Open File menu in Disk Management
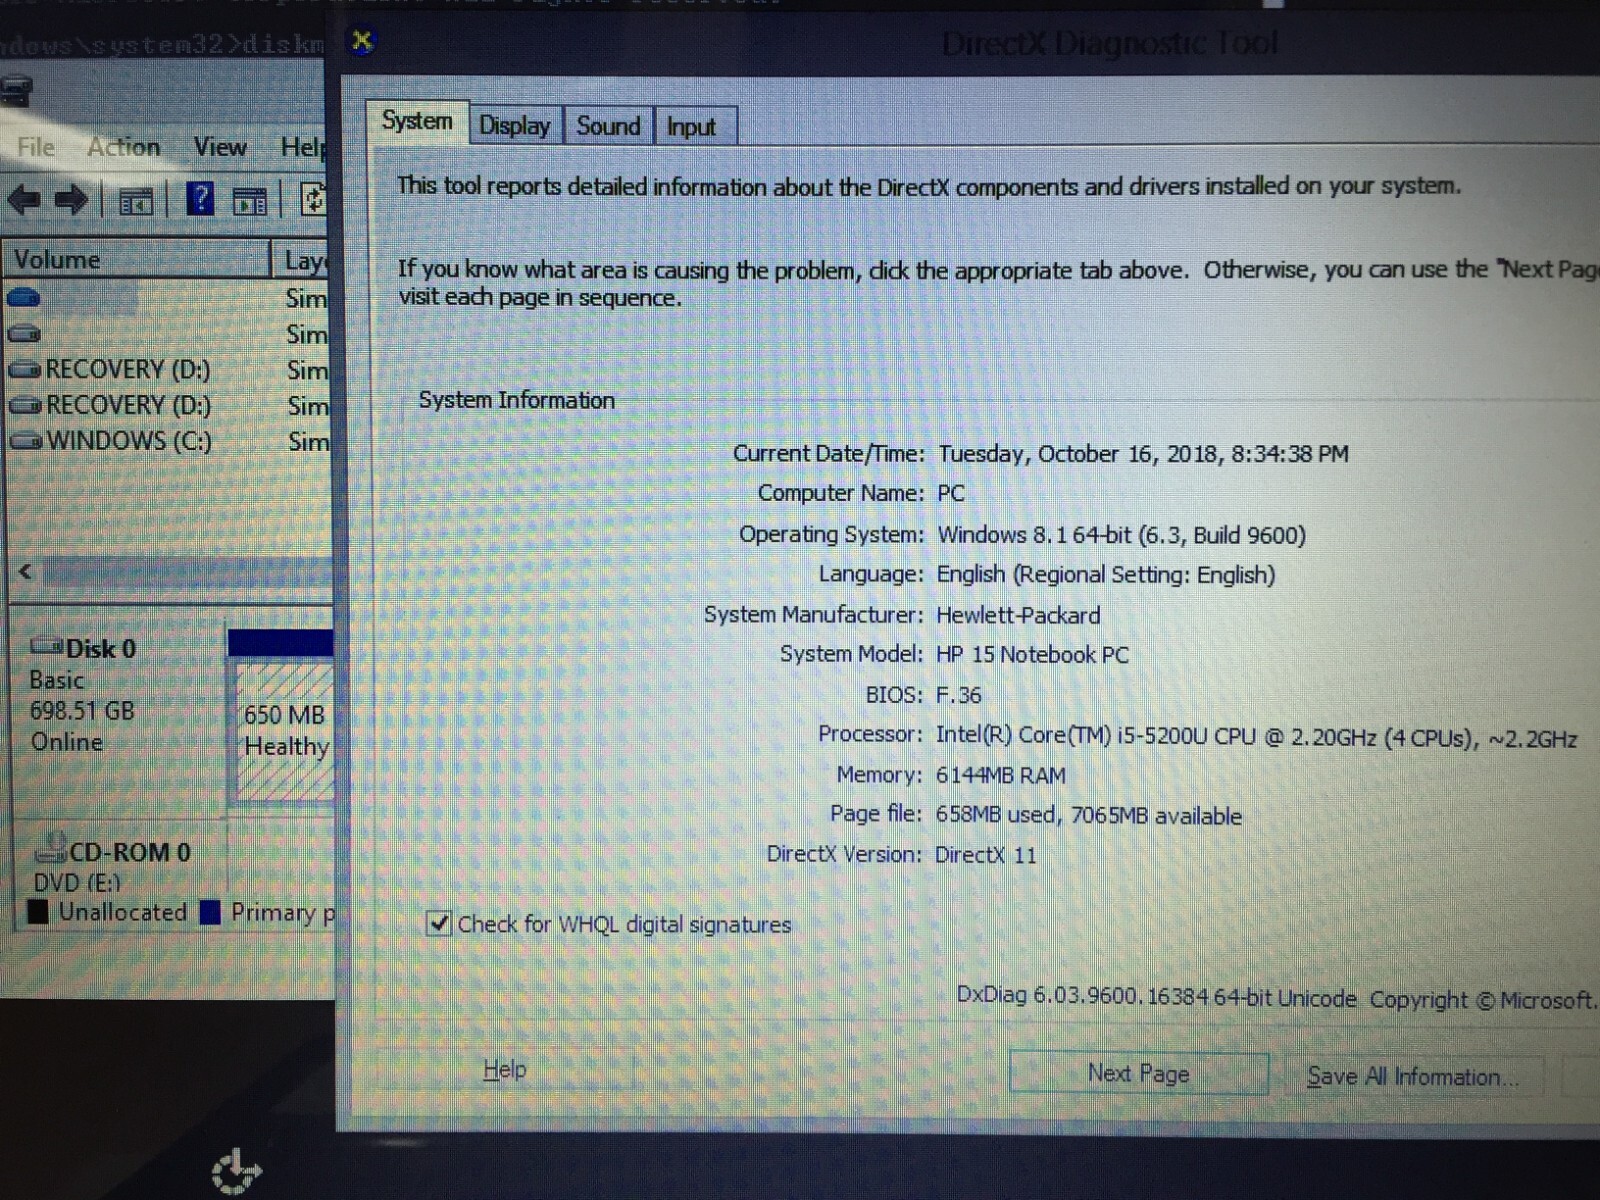 (36, 148)
